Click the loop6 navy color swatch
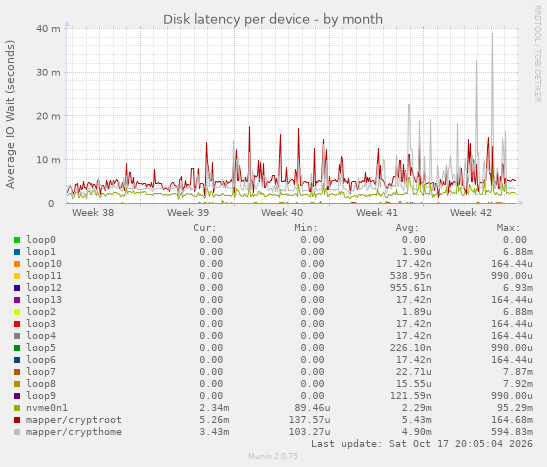 17,360
